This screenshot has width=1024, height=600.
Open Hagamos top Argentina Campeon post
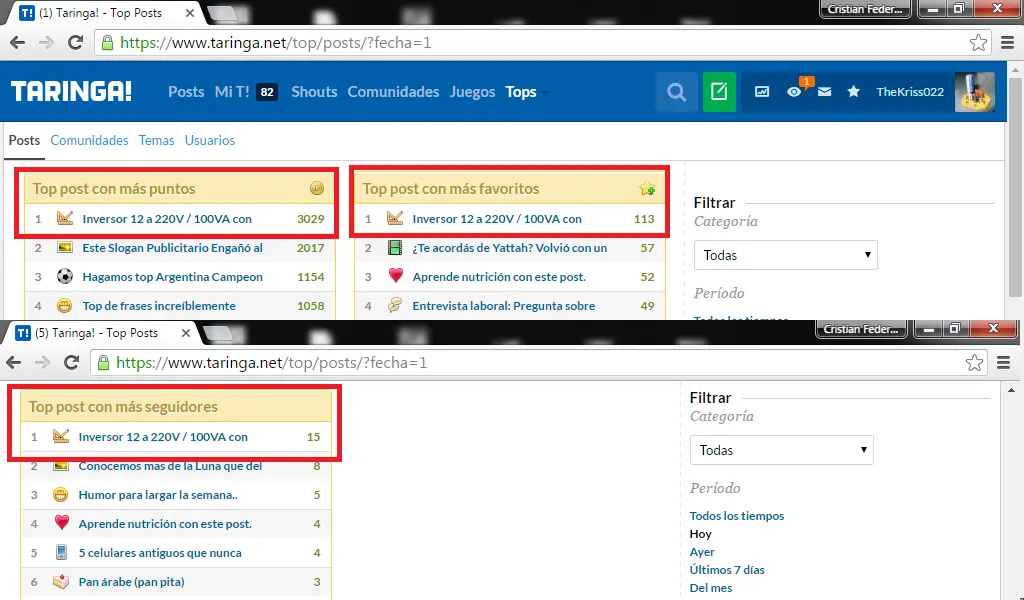pyautogui.click(x=172, y=277)
